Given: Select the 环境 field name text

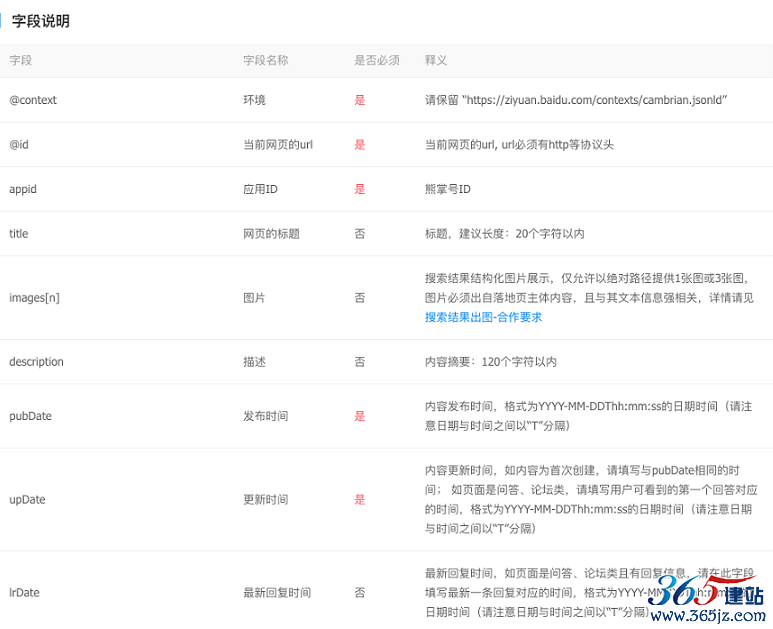Looking at the screenshot, I should tap(254, 100).
